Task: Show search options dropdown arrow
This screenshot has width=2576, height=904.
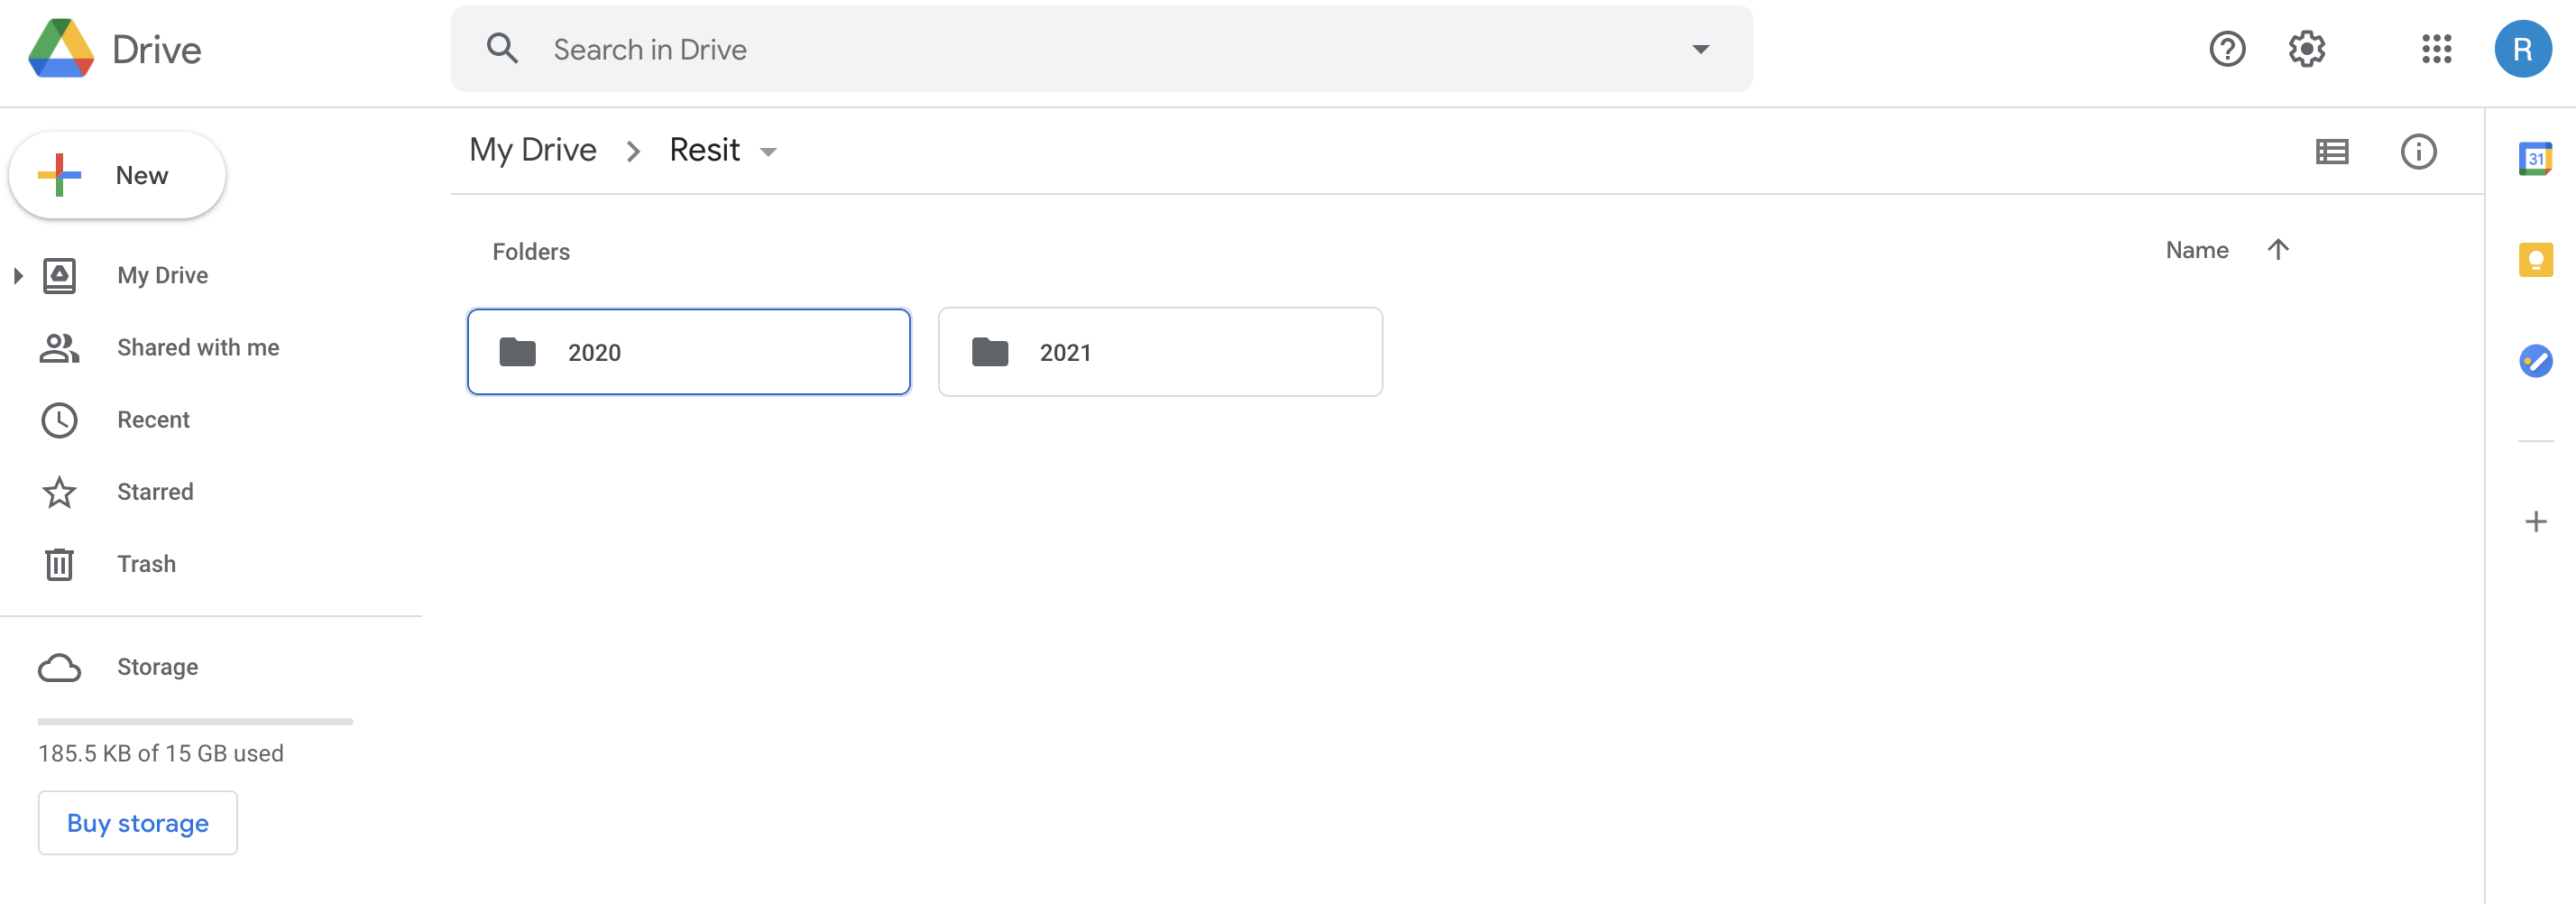Action: click(1700, 49)
